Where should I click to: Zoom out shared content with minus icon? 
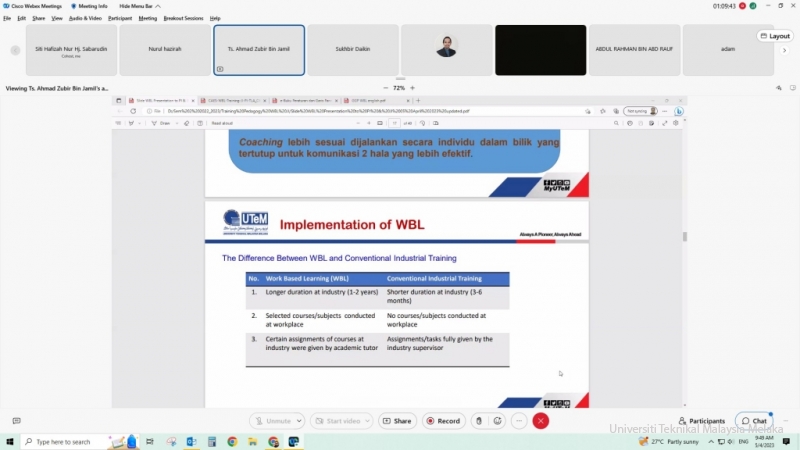click(386, 88)
